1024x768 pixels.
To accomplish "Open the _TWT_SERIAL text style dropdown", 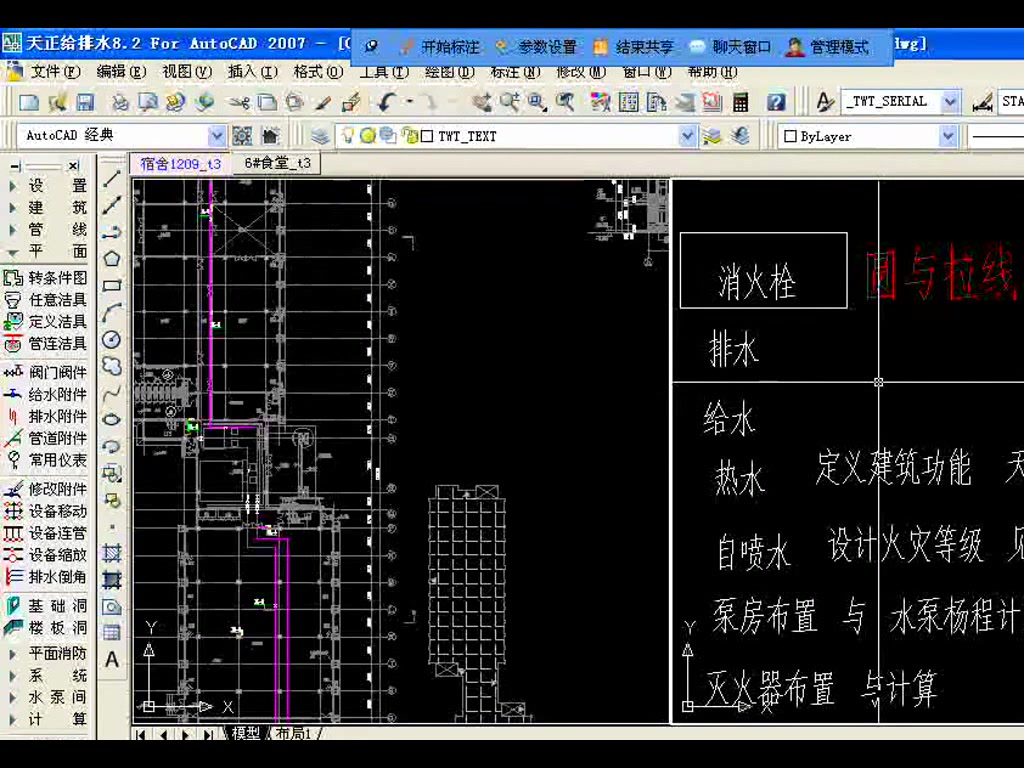I will tap(950, 101).
